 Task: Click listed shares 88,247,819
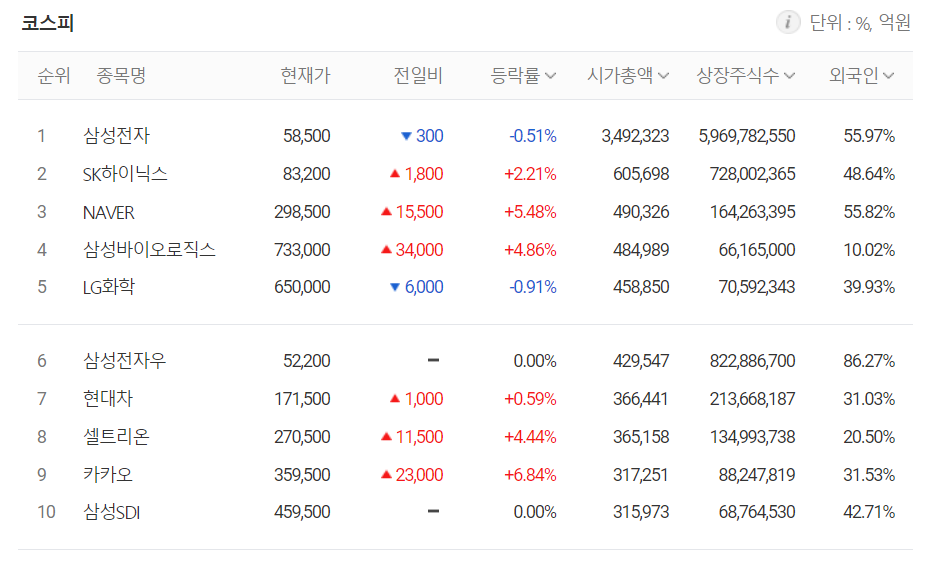[757, 475]
